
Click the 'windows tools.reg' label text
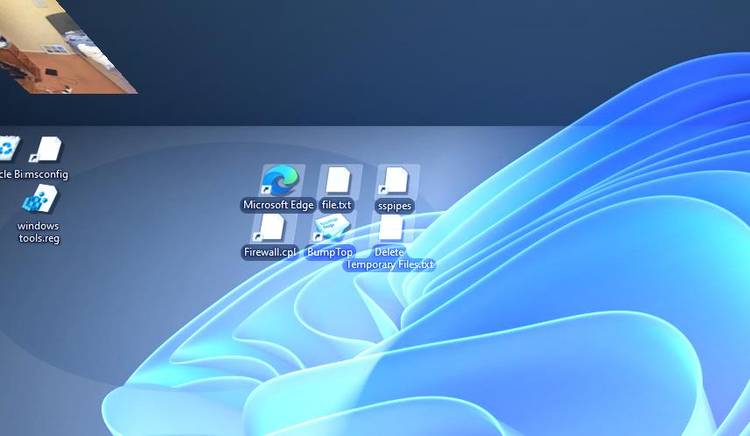tap(39, 232)
